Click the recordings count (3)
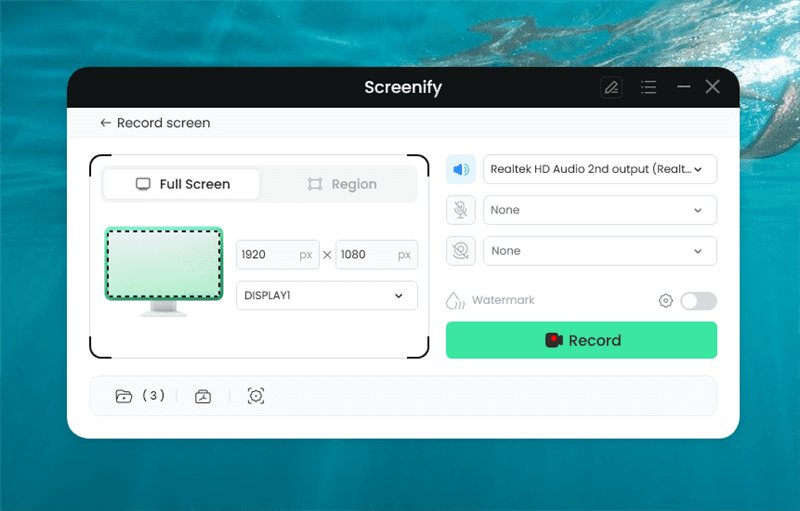 click(153, 395)
